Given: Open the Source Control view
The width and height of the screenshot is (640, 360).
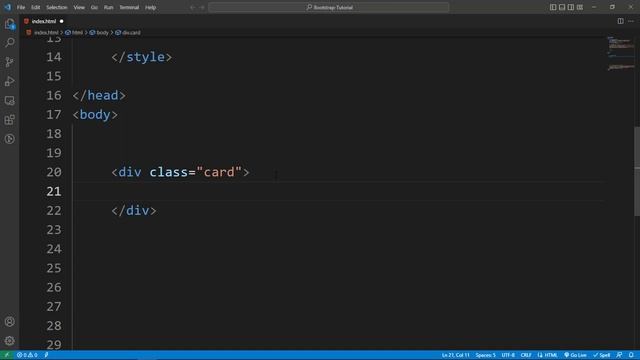Looking at the screenshot, I should click(10, 62).
